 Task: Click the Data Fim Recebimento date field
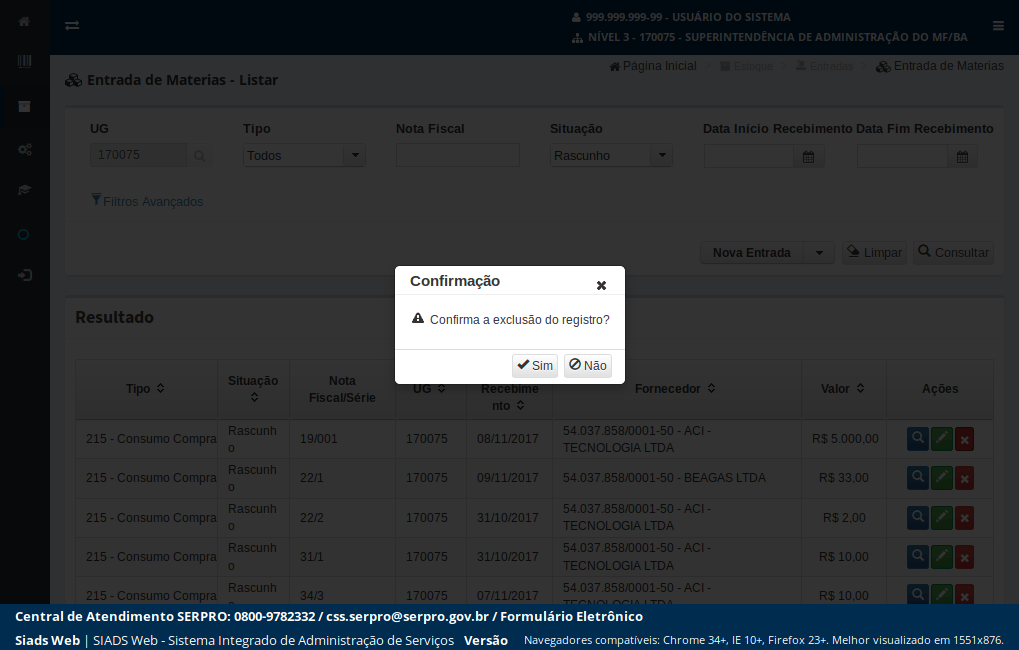(903, 157)
